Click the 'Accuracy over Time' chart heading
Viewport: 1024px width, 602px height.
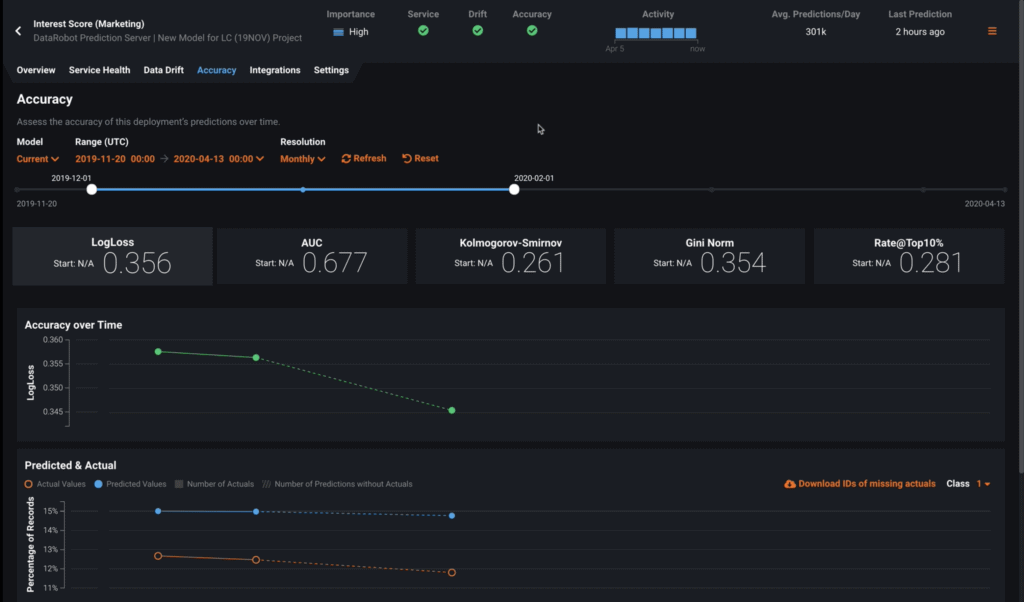point(73,325)
